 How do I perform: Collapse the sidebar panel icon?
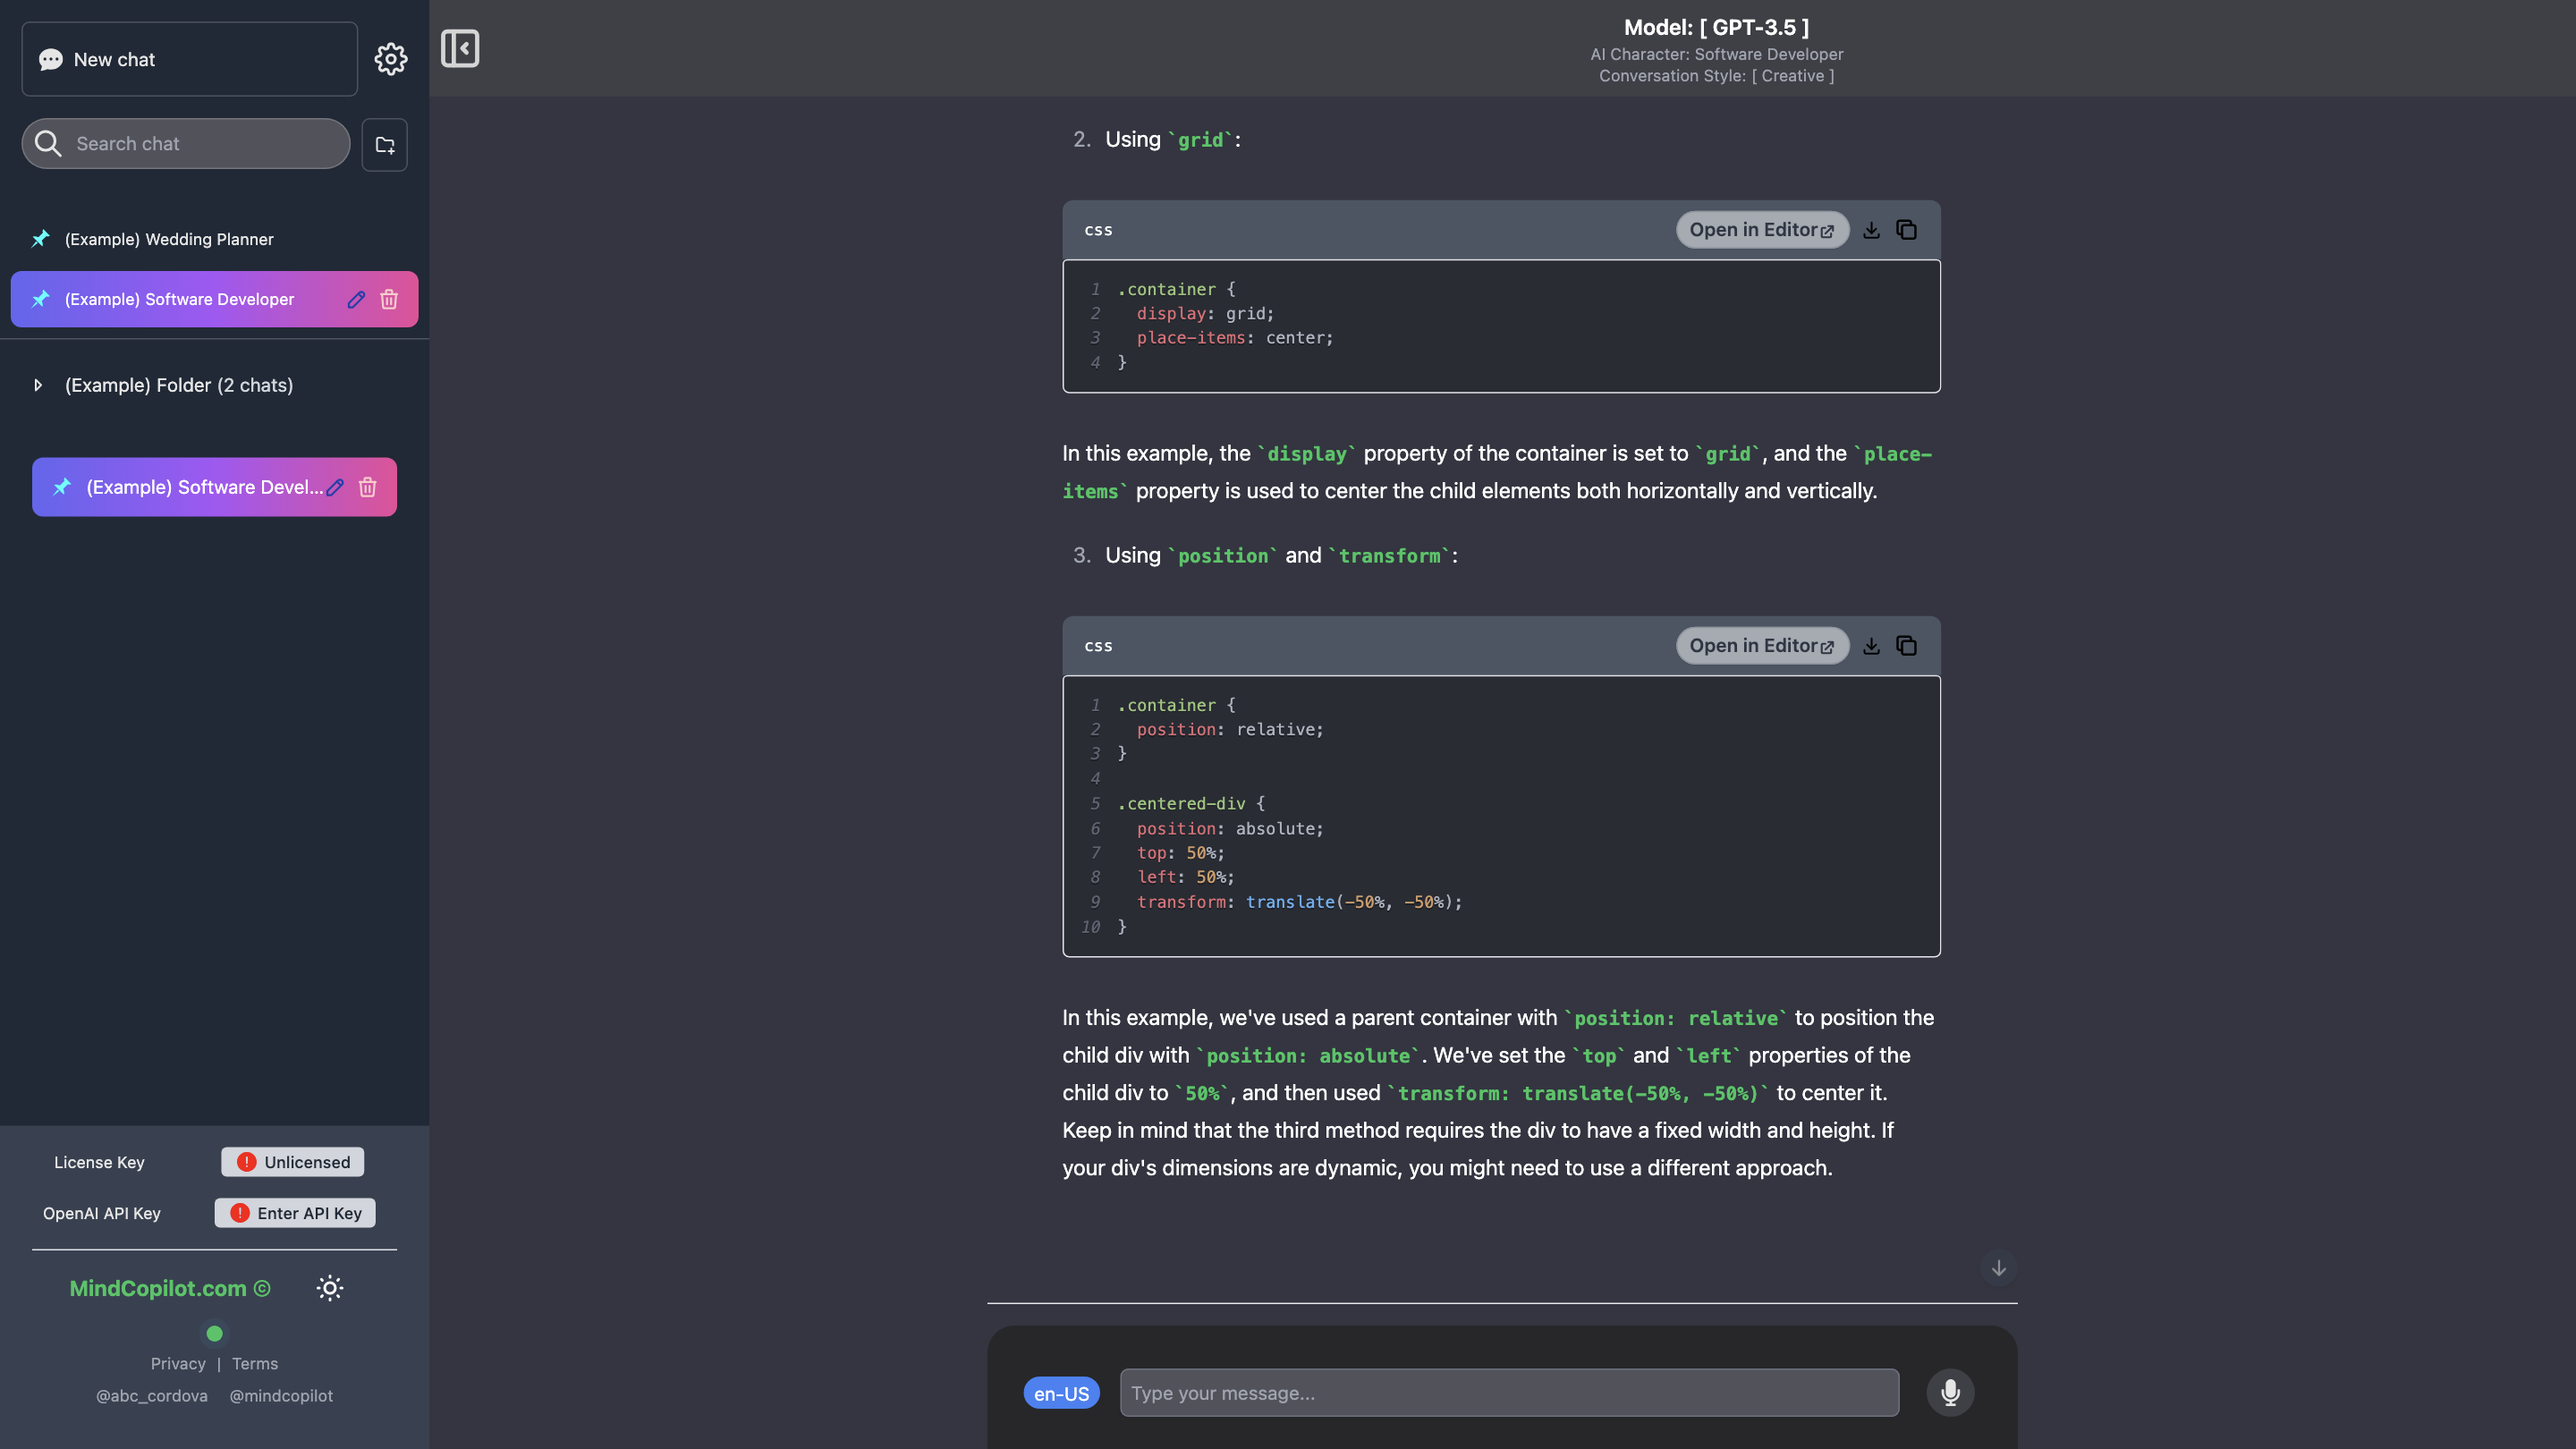pyautogui.click(x=460, y=48)
